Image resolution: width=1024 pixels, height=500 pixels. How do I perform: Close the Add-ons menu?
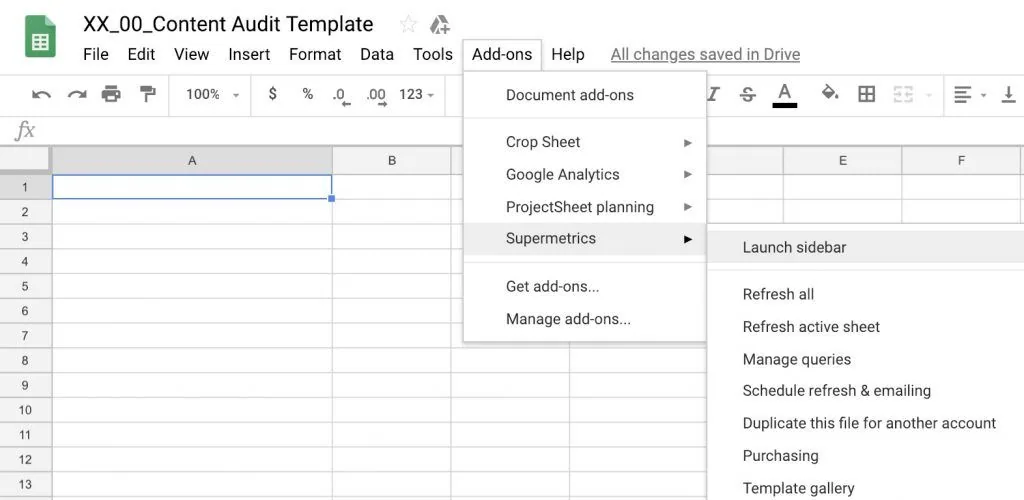502,54
